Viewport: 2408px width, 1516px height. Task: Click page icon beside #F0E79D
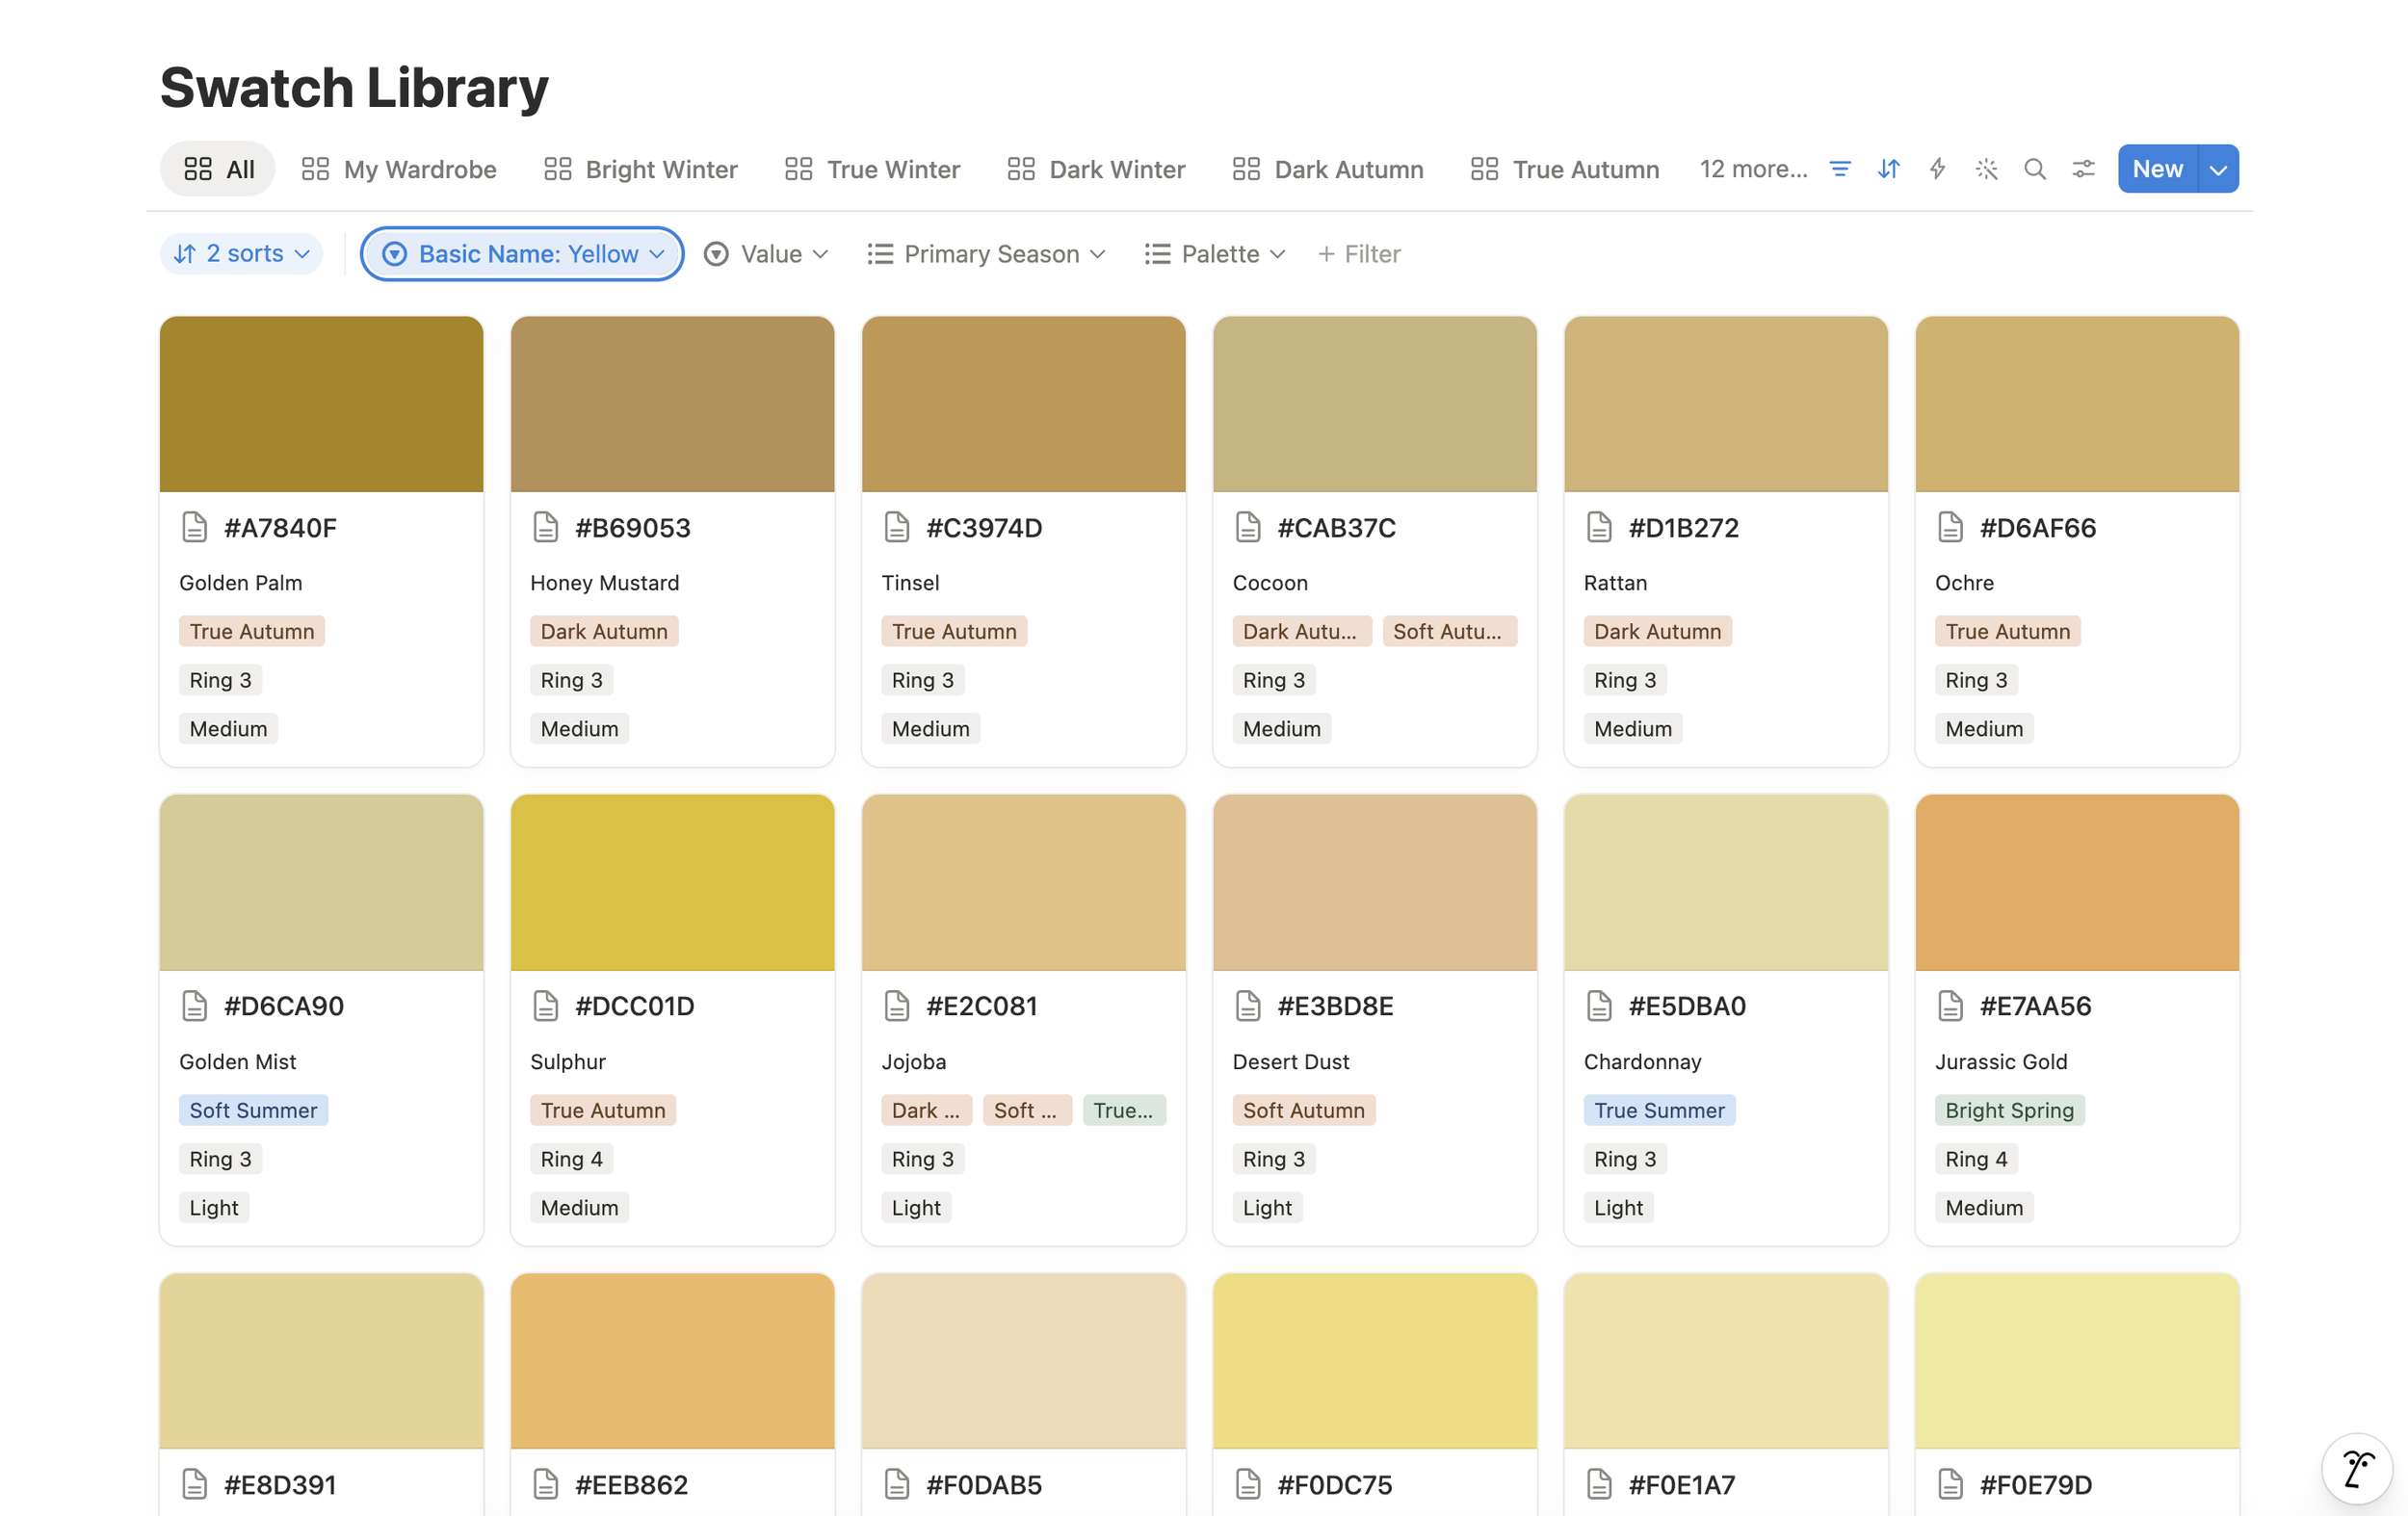1950,1484
